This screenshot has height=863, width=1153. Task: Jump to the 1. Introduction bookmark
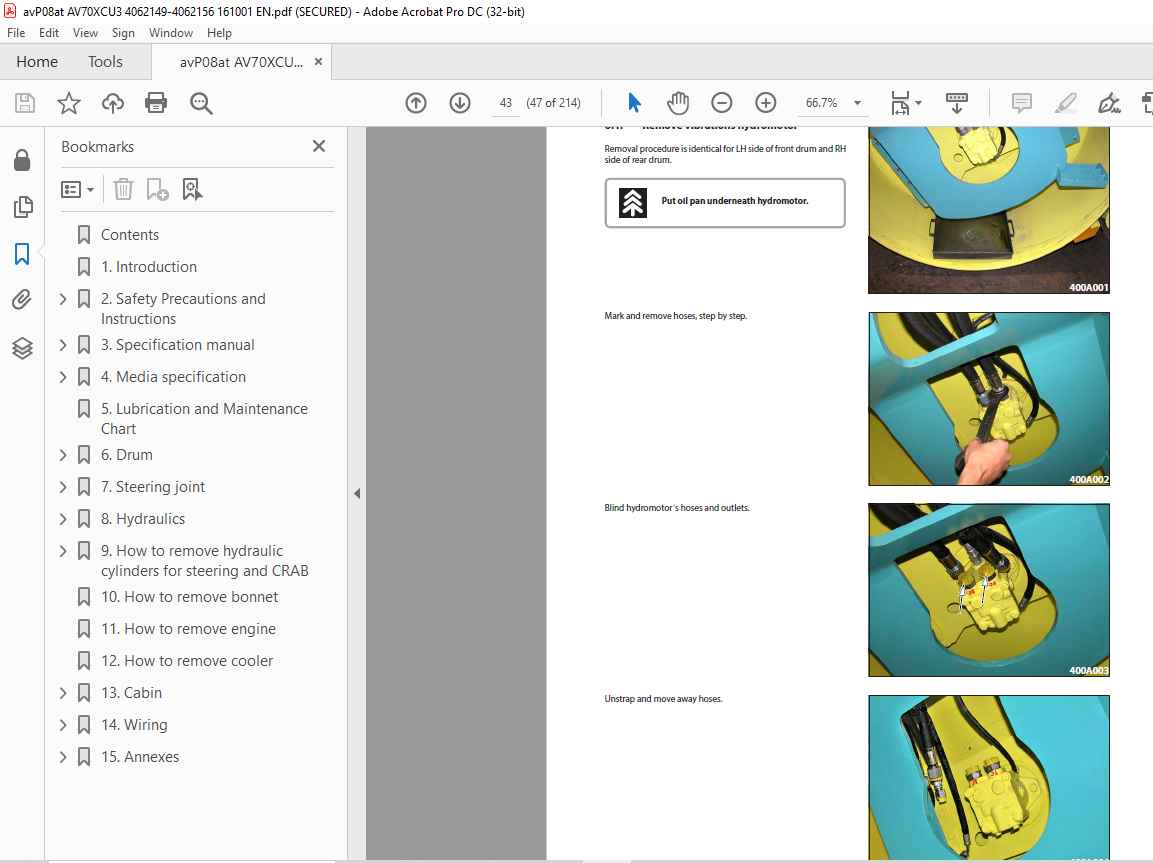pos(149,267)
